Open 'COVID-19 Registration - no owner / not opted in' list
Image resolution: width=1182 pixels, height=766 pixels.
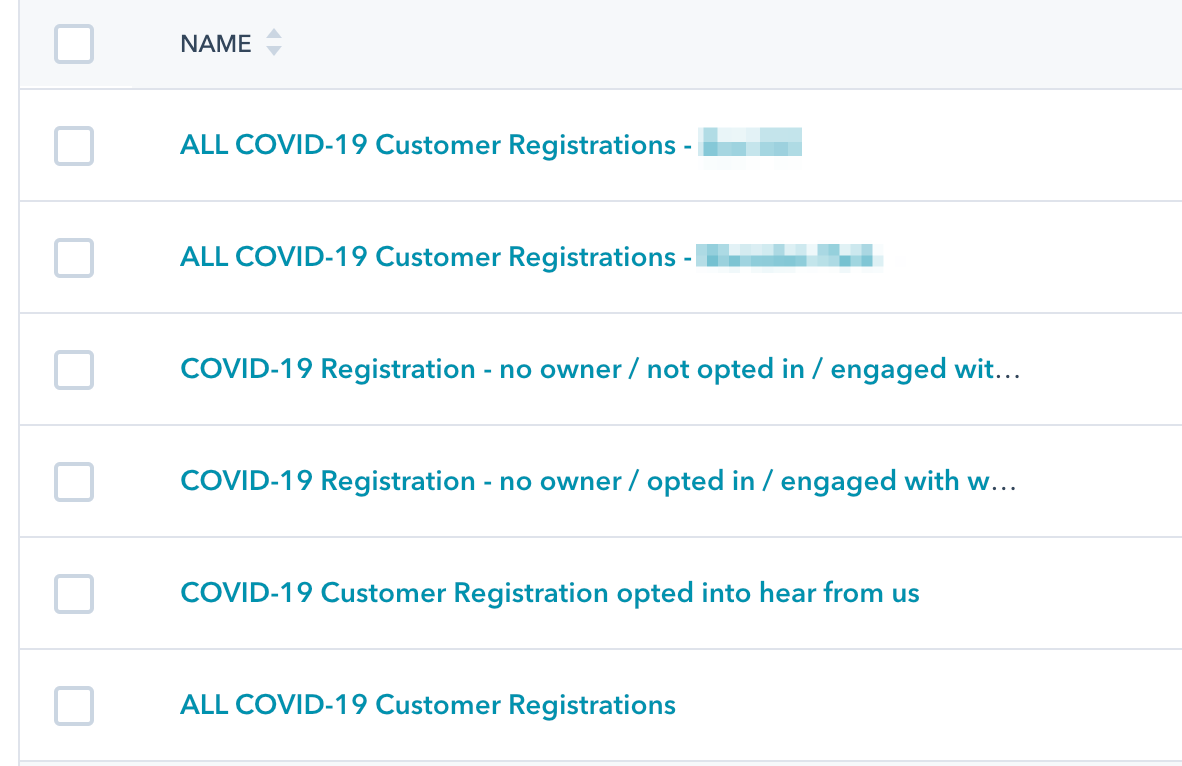pyautogui.click(x=600, y=370)
